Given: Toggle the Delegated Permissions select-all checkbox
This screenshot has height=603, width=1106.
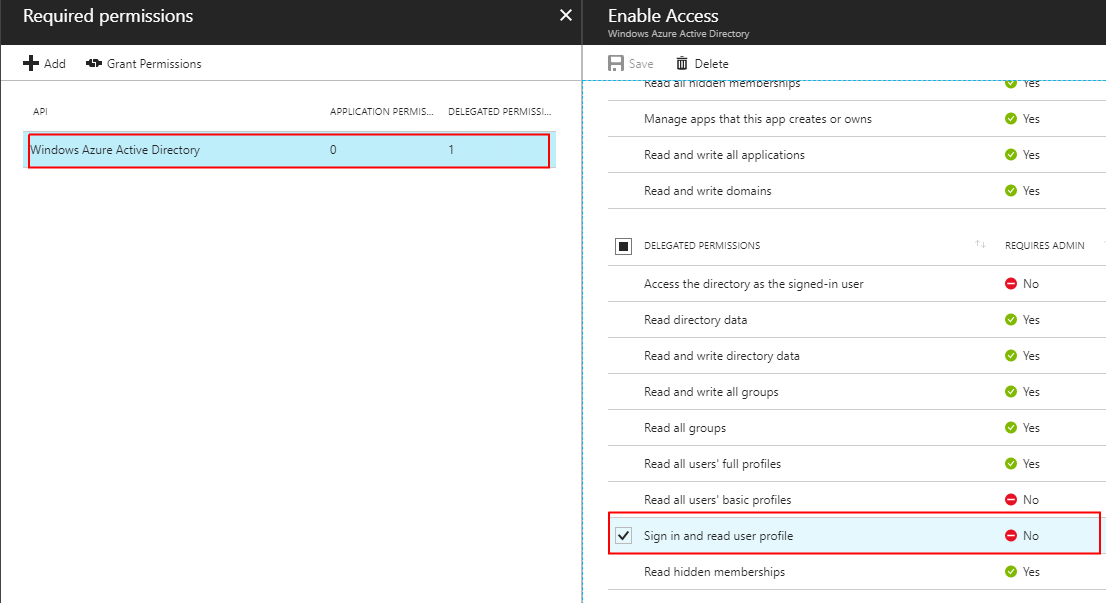Looking at the screenshot, I should click(x=624, y=246).
